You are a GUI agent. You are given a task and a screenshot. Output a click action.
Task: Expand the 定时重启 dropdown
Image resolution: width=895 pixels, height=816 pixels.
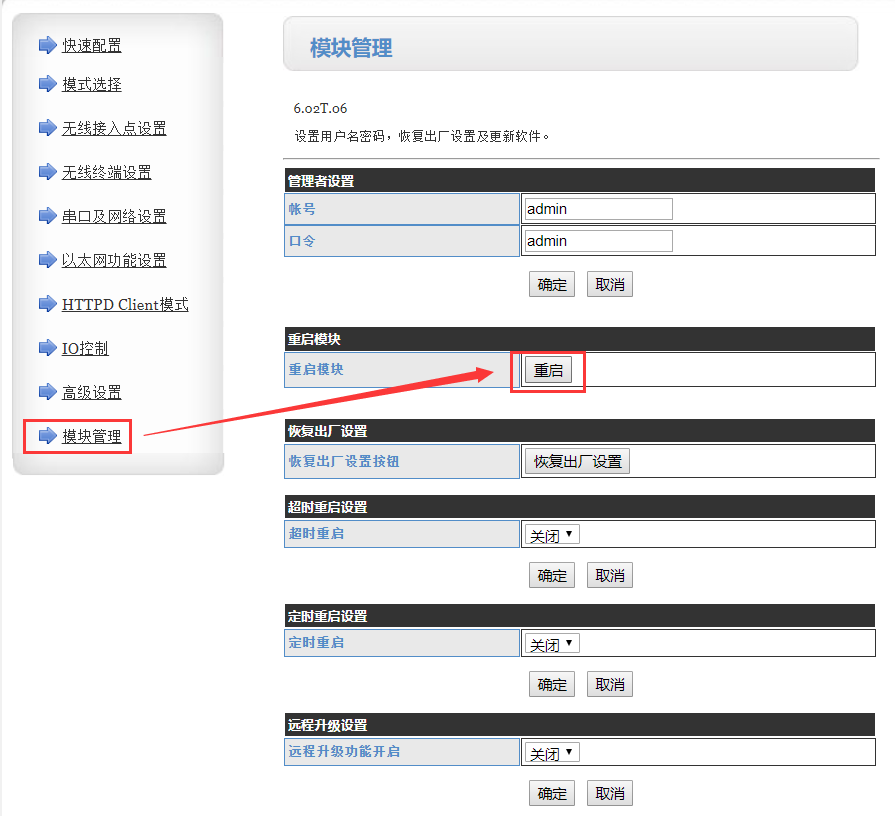[x=551, y=644]
